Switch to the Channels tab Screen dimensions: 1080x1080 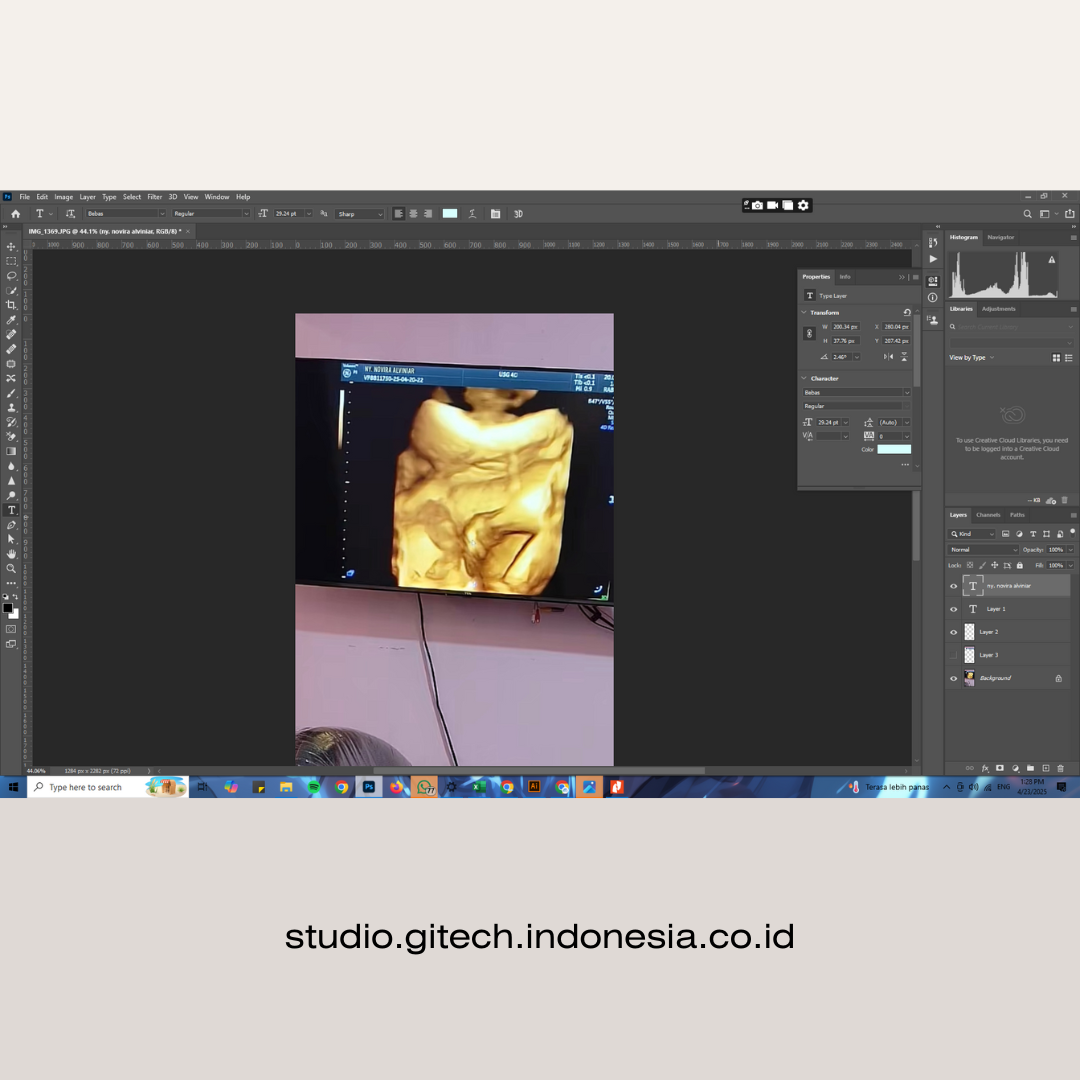pos(987,515)
